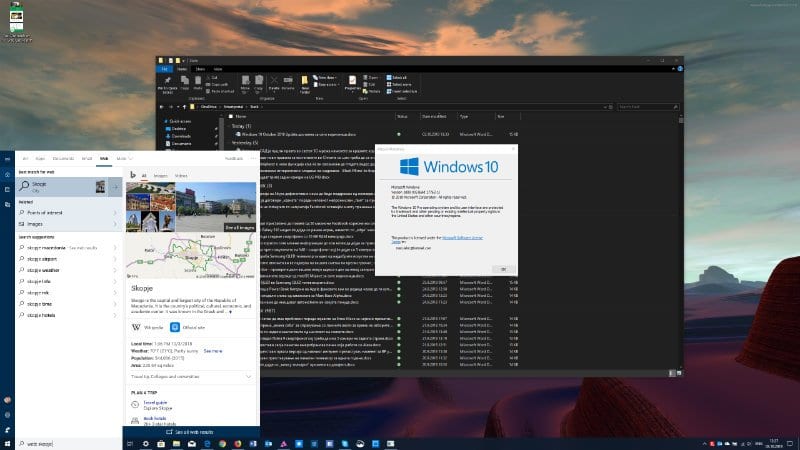Create a New folder from Explorer ribbon

pyautogui.click(x=305, y=84)
